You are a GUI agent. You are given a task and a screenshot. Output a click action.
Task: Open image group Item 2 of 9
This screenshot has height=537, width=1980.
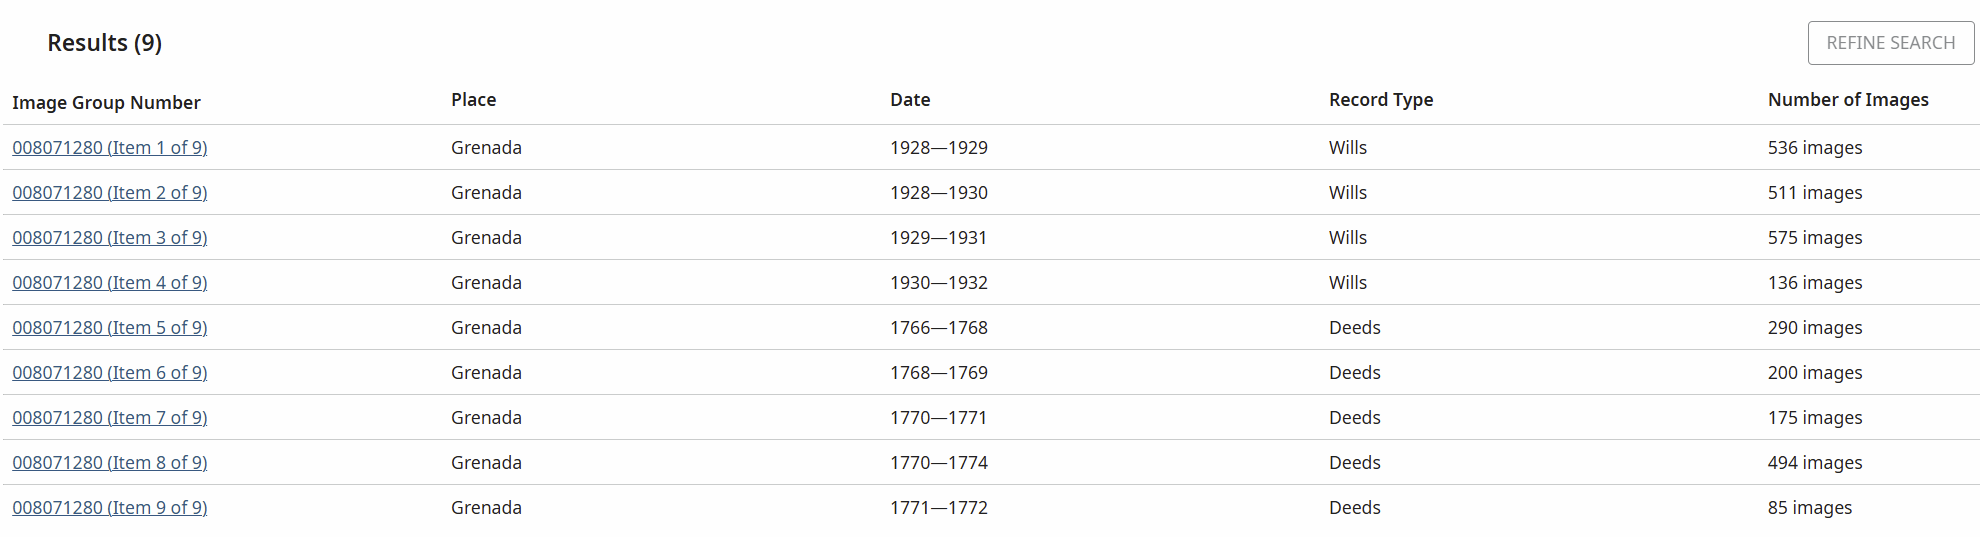(110, 193)
